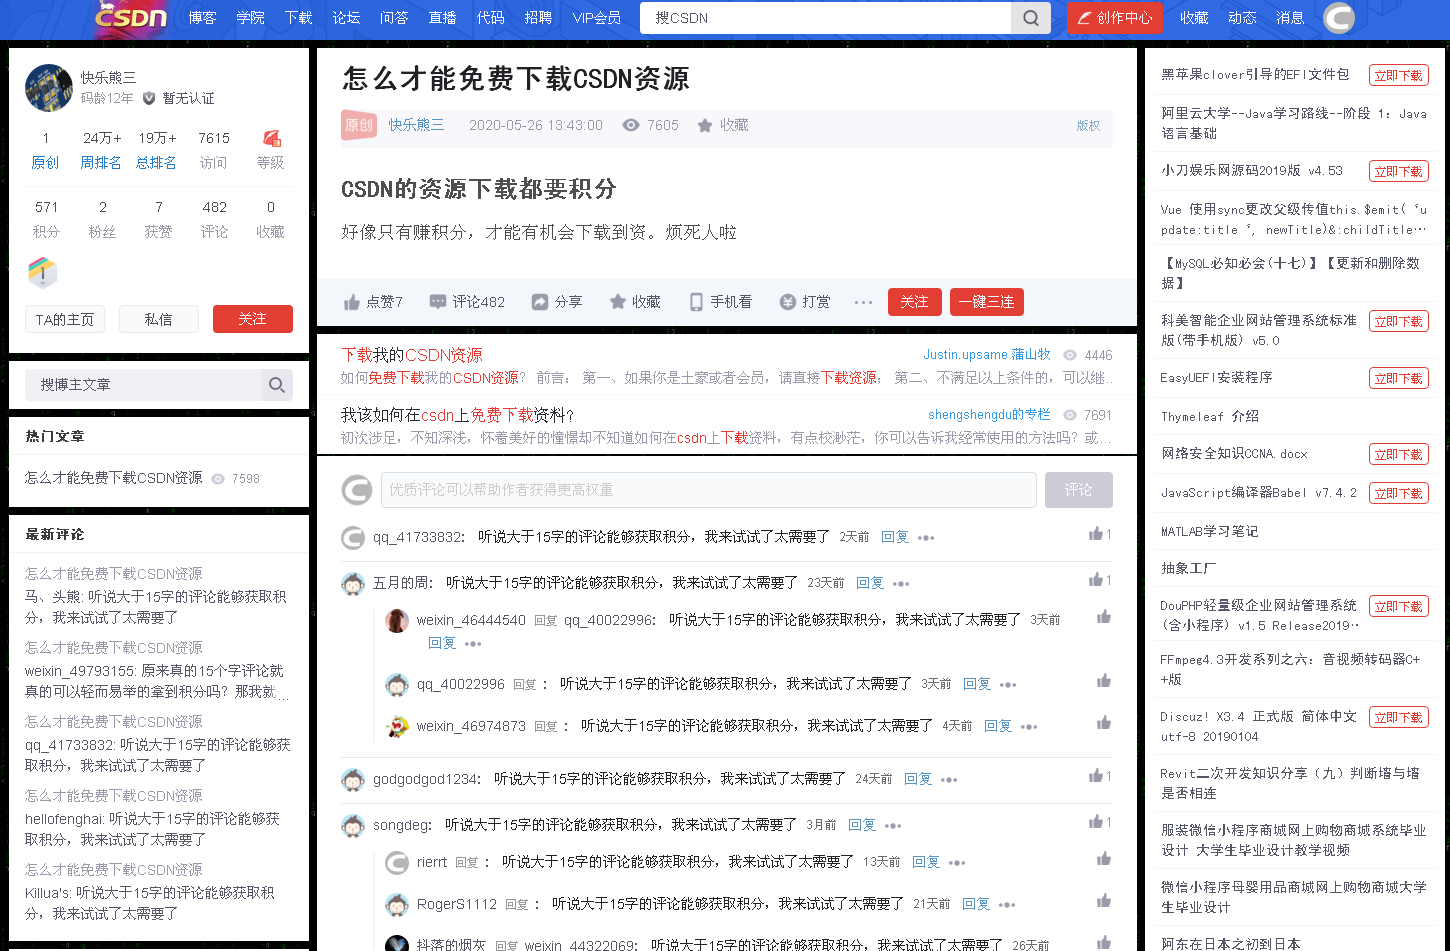This screenshot has height=951, width=1450.
Task: Click the 私信 button
Action: 158,319
